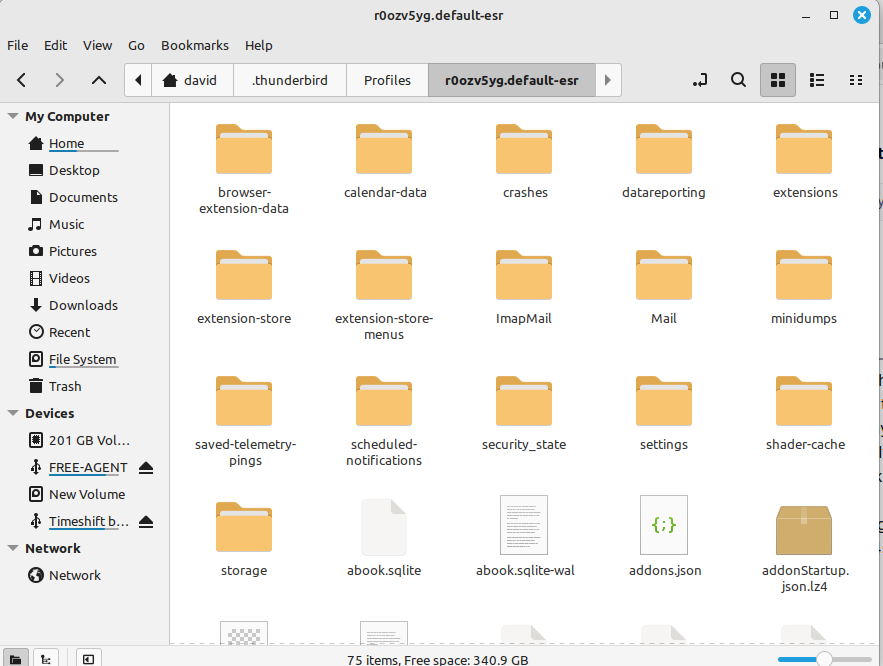Hide the sidebar with status bar button
This screenshot has height=666, width=883.
click(x=89, y=659)
